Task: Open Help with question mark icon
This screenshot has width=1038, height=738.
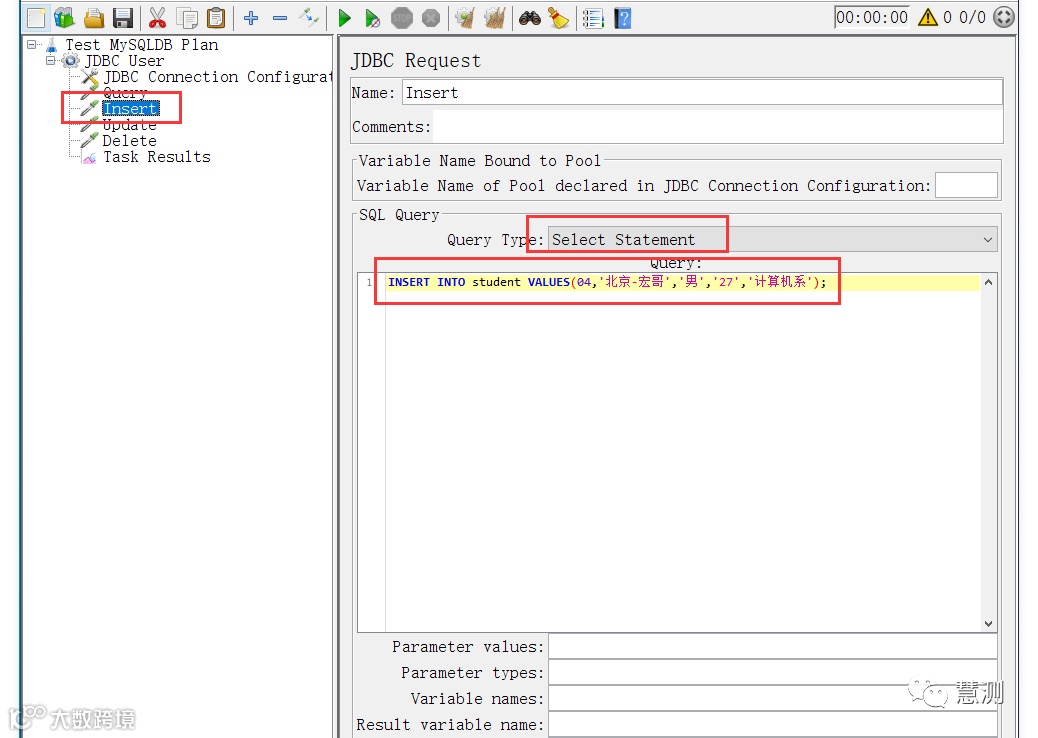Action: [x=623, y=18]
